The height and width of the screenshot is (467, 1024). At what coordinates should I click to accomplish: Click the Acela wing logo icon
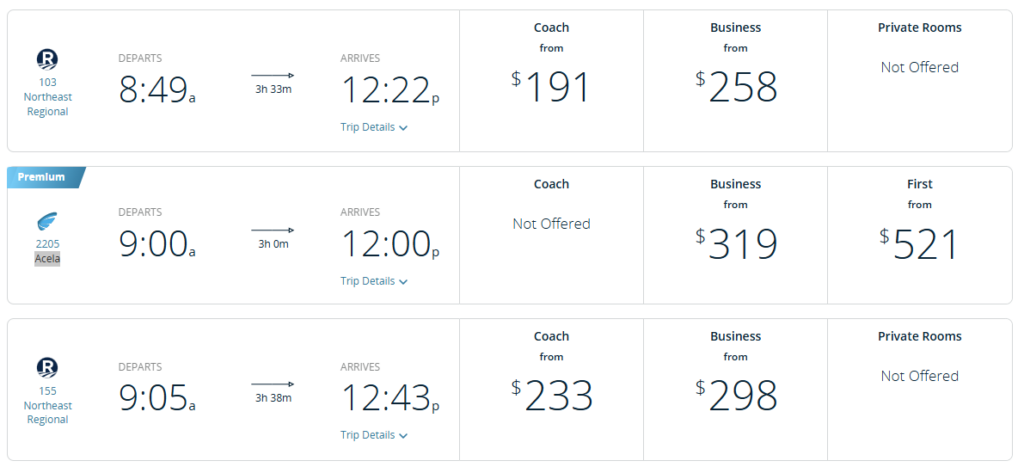click(x=48, y=220)
